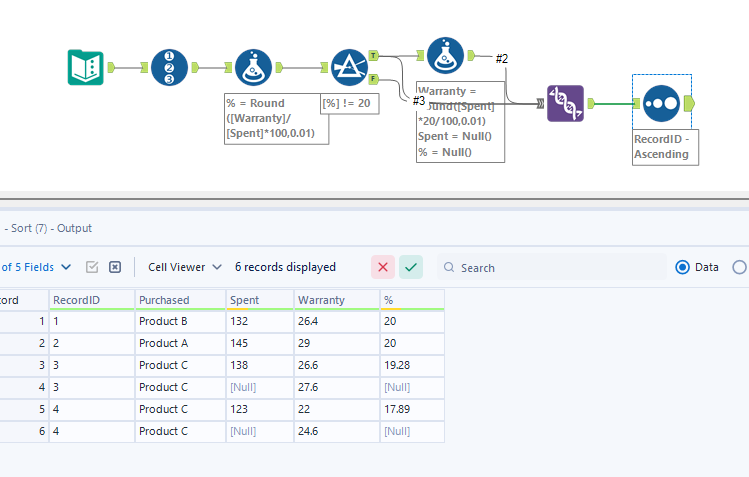Click the Union tool's input anchor

(540, 103)
